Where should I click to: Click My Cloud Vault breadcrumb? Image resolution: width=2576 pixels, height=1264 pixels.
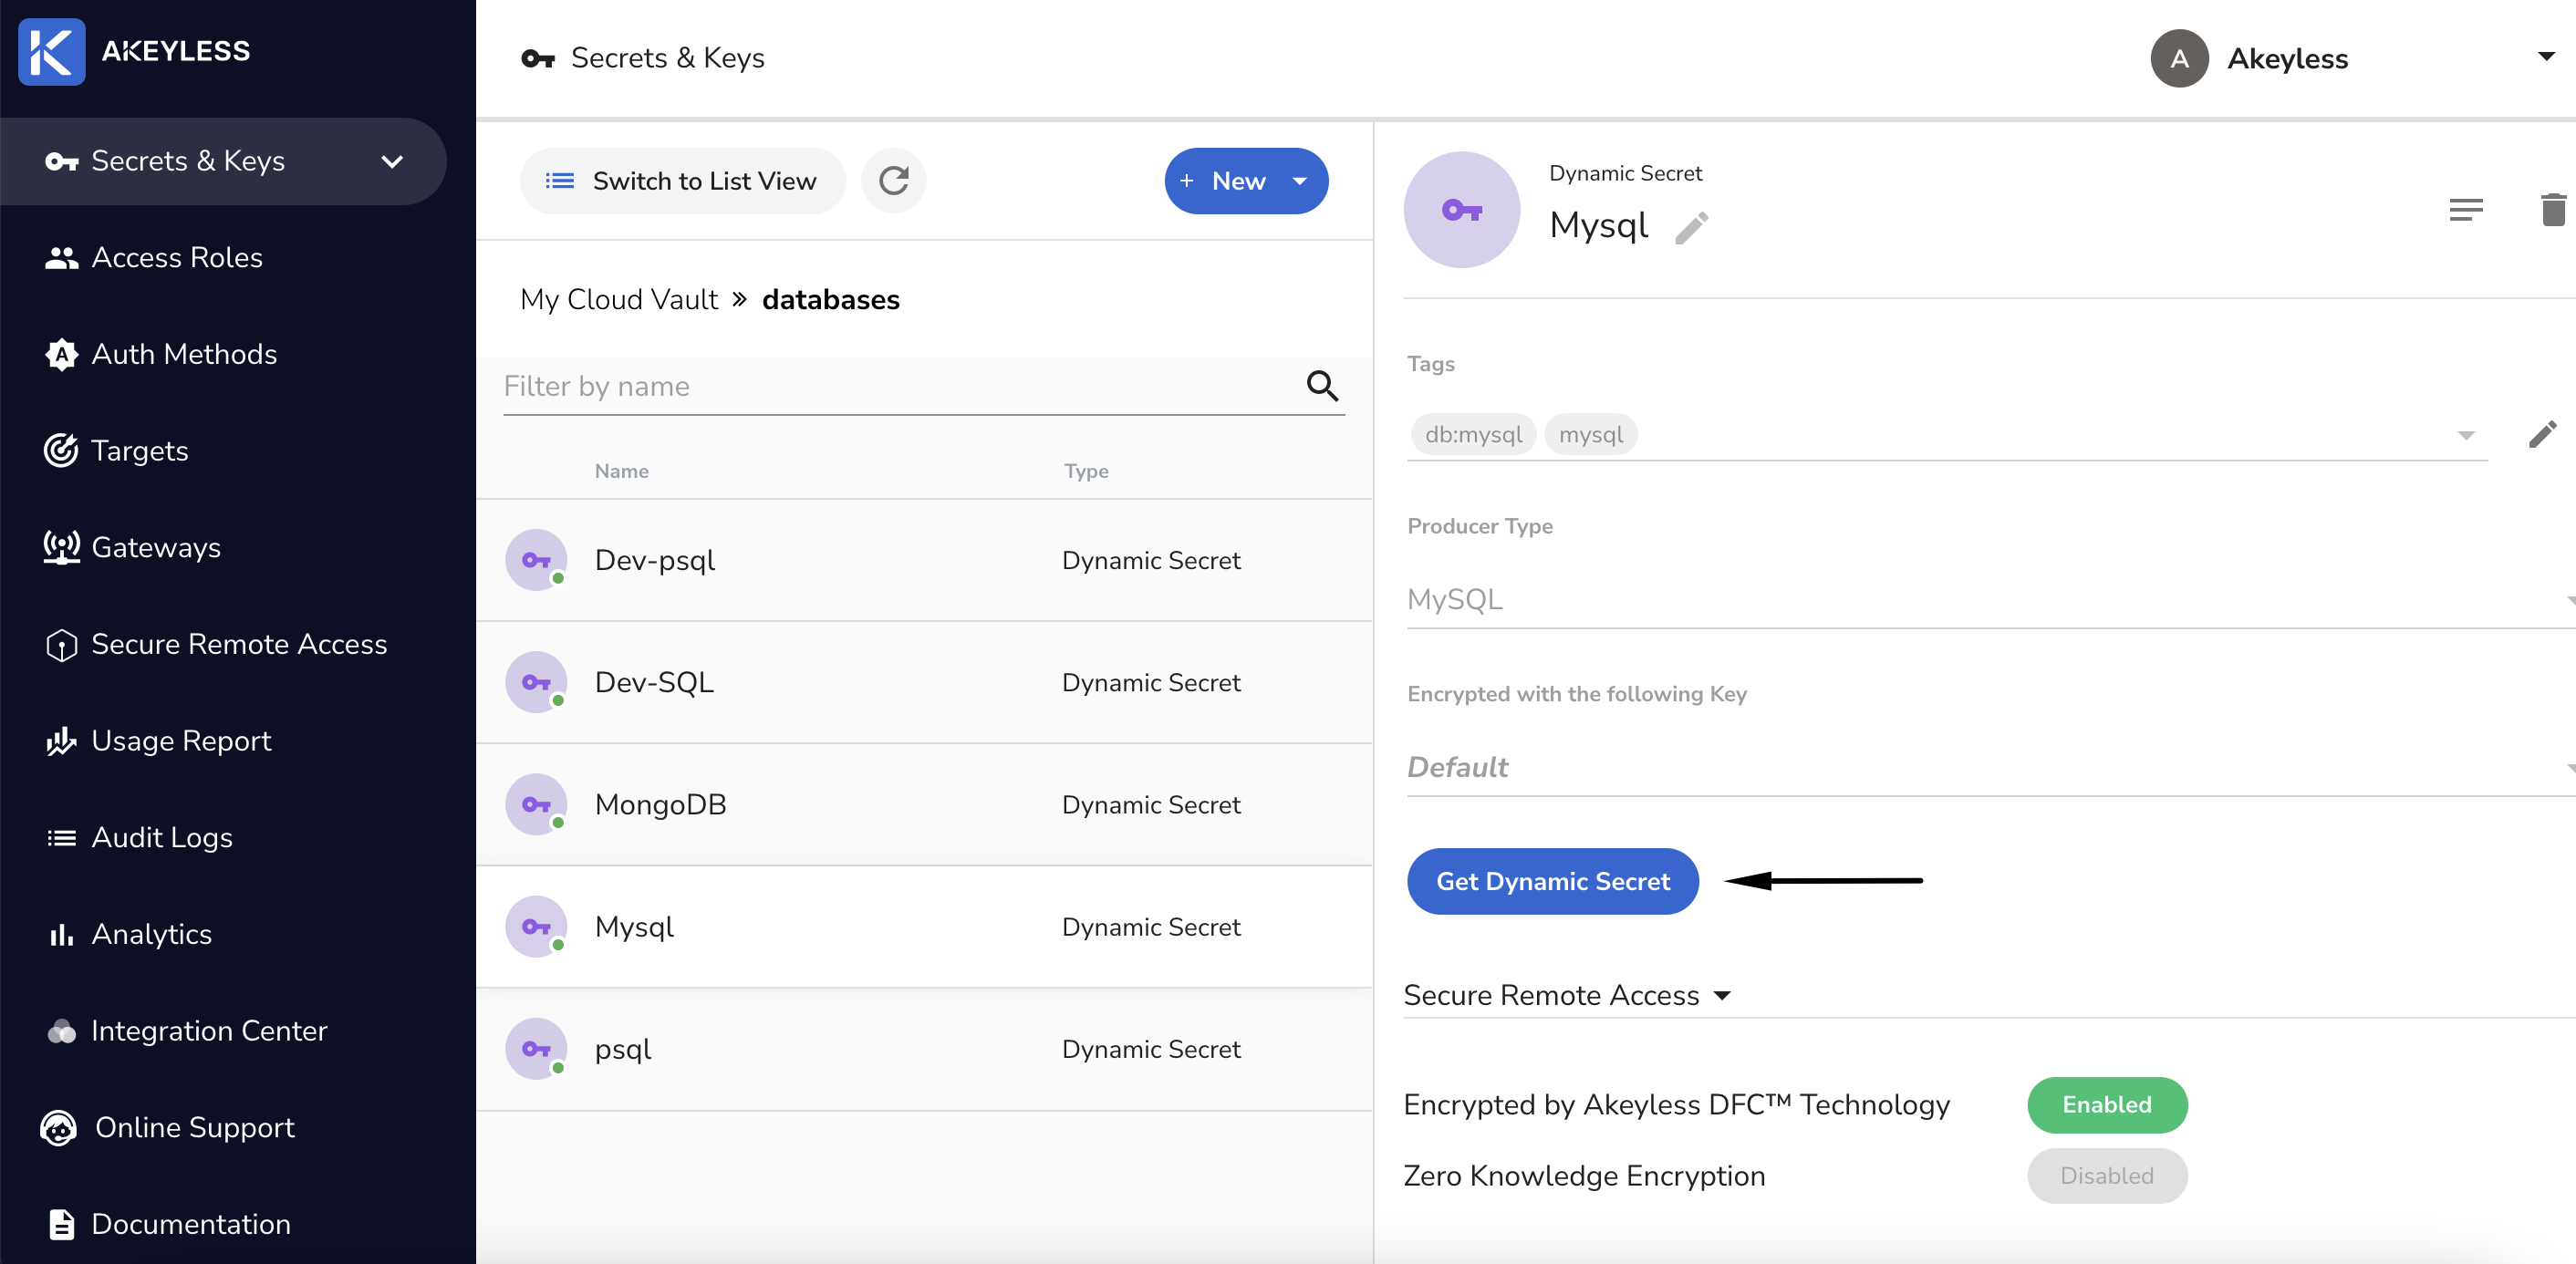[x=619, y=300]
